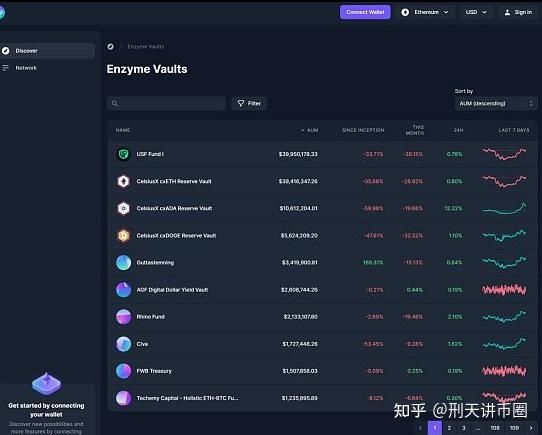This screenshot has height=435, width=542.
Task: Click the Guttastemning vault avatar
Action: point(123,262)
